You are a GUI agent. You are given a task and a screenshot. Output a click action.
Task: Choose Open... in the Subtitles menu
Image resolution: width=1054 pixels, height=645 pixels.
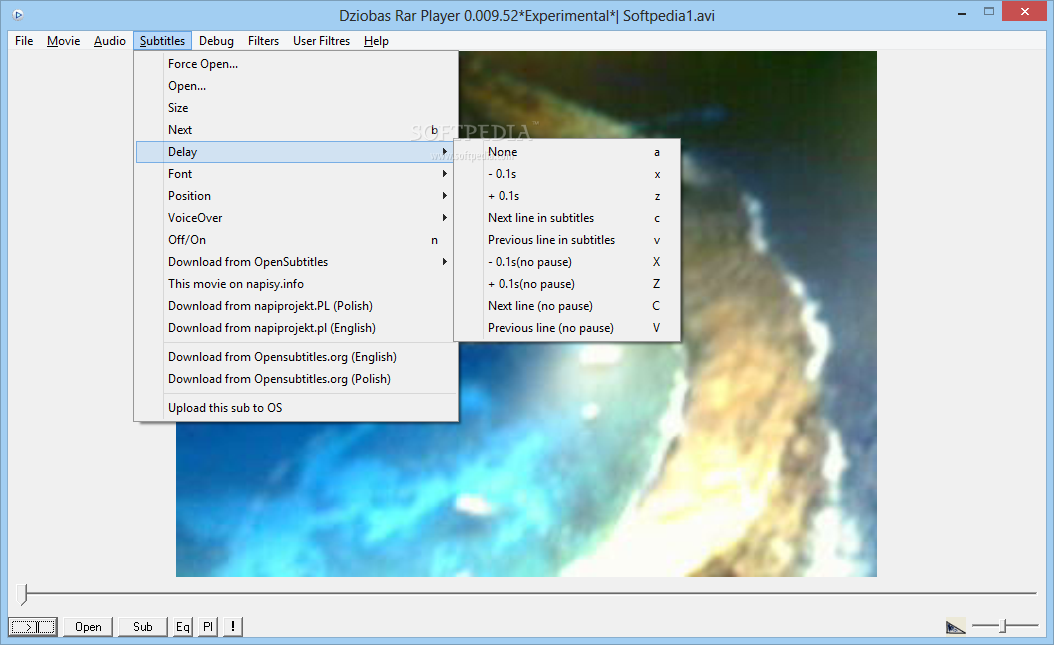296,86
